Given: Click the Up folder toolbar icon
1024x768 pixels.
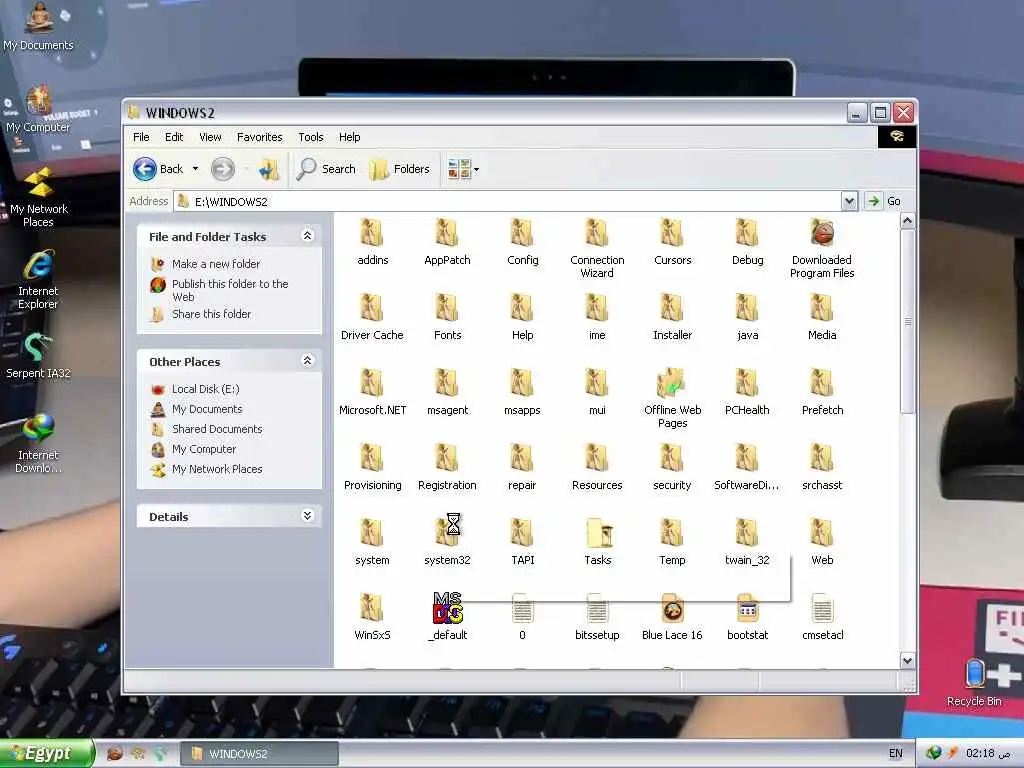Looking at the screenshot, I should pyautogui.click(x=268, y=169).
